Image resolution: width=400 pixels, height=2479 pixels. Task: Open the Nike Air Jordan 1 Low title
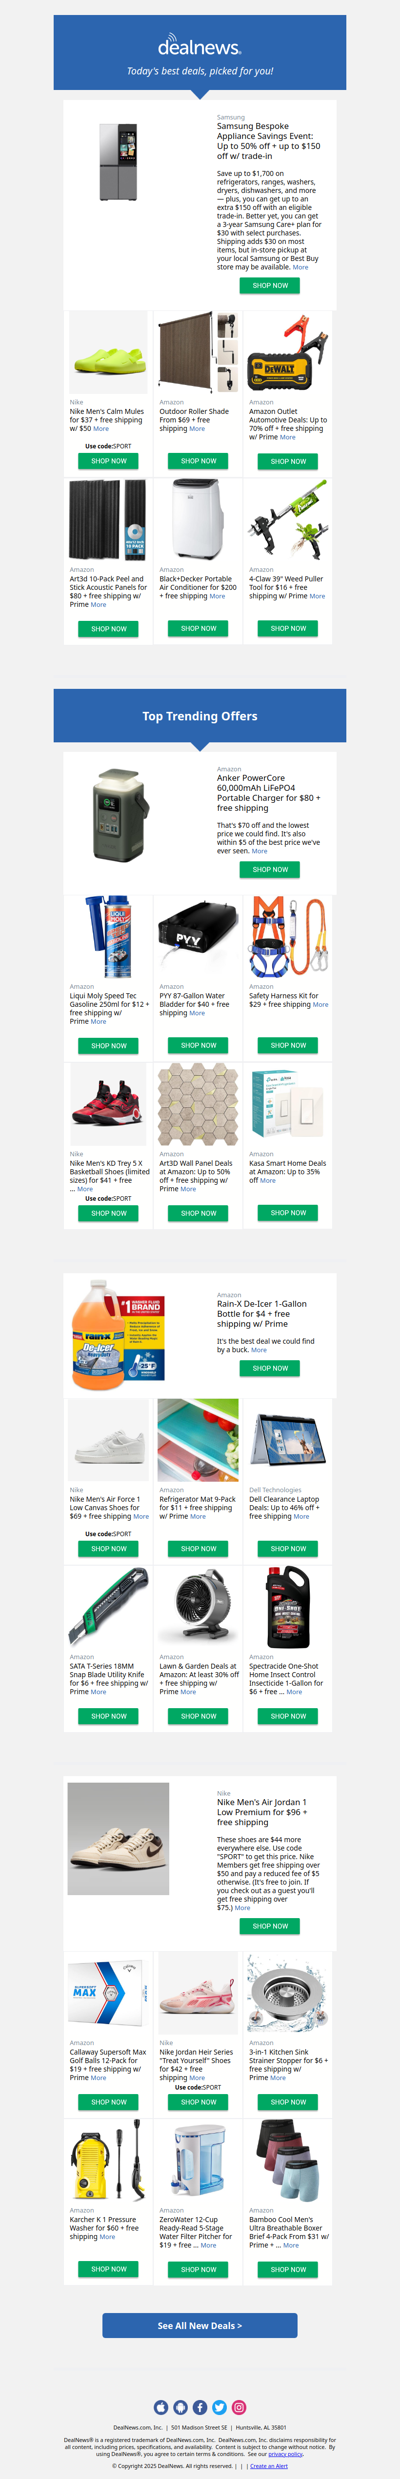(x=262, y=1812)
